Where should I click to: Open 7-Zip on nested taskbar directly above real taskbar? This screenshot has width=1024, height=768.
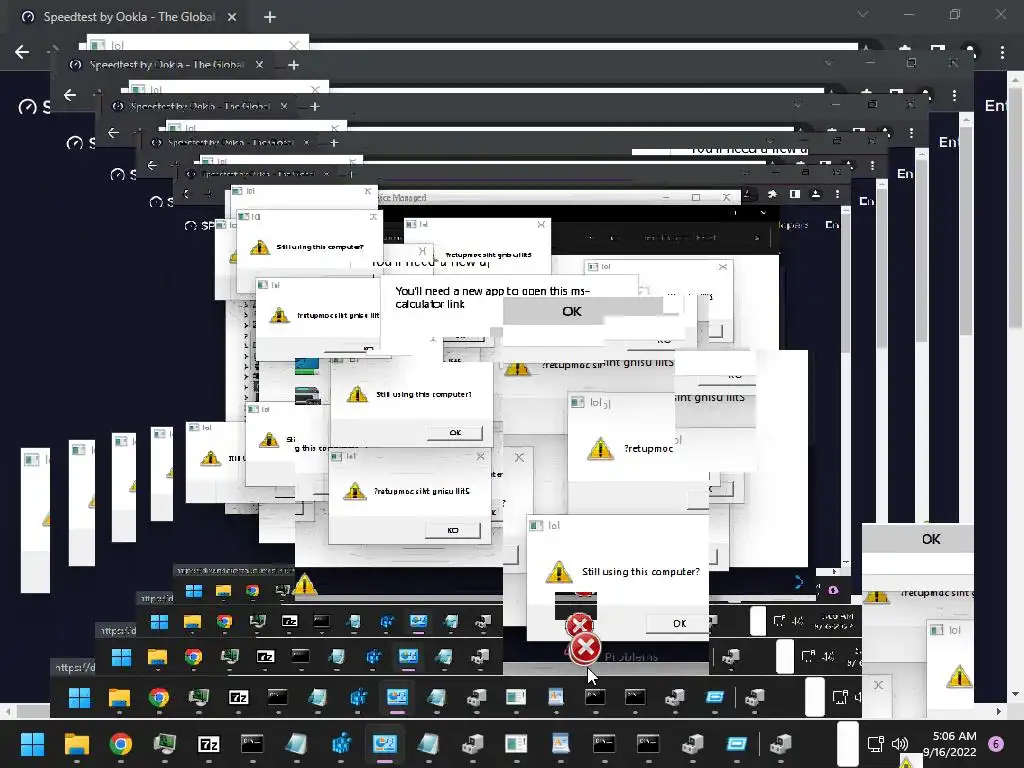point(238,698)
